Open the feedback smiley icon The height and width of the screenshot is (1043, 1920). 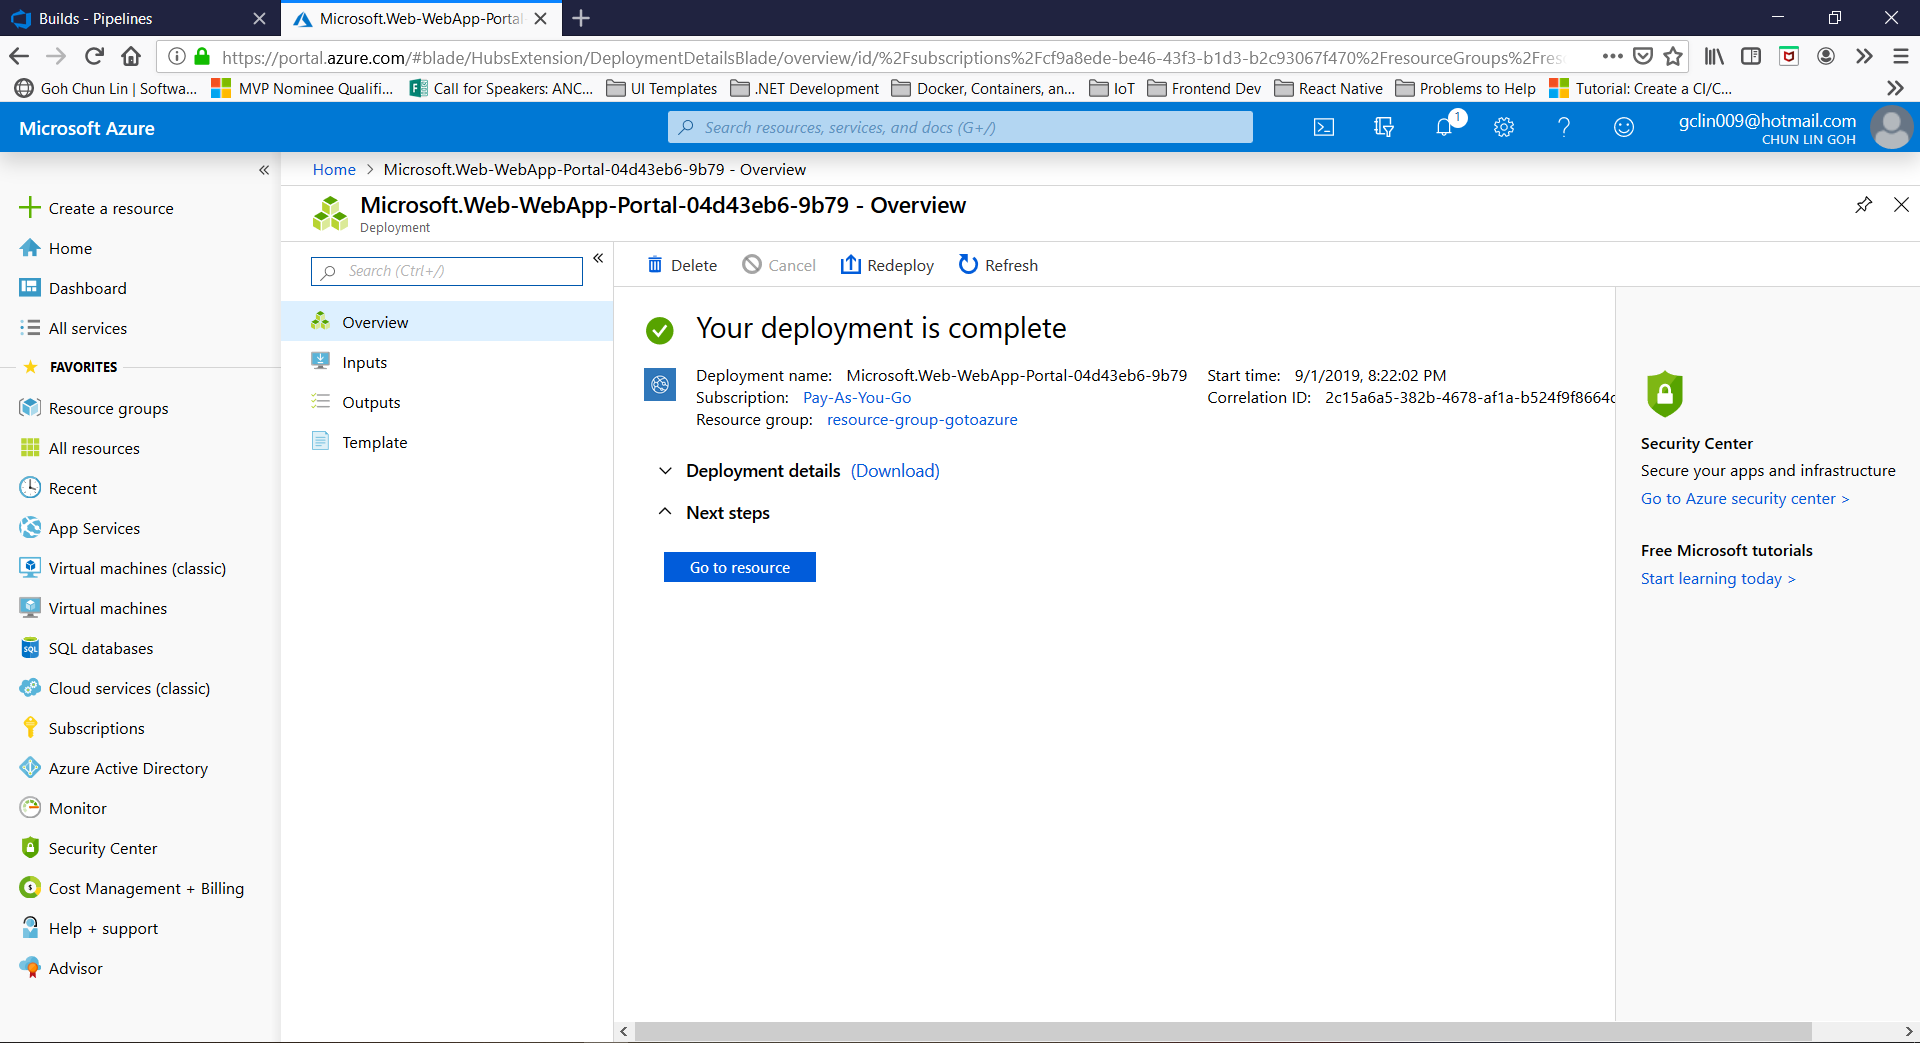tap(1624, 127)
